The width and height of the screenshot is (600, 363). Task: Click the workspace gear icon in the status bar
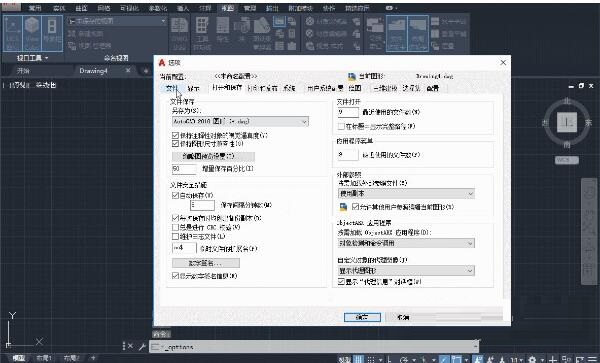[x=532, y=359]
